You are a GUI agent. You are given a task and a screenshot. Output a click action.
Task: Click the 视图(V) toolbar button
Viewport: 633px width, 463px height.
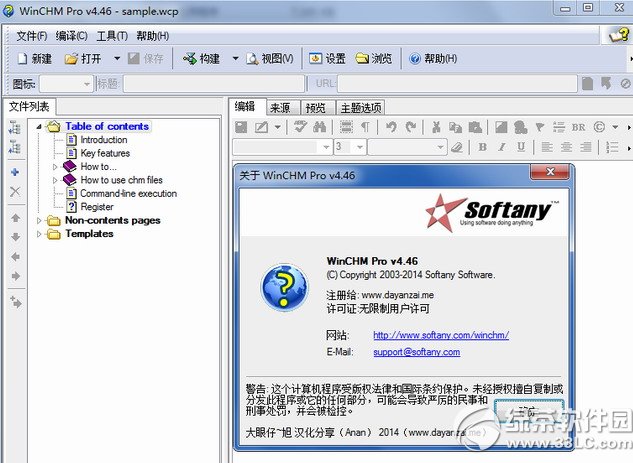pyautogui.click(x=270, y=59)
